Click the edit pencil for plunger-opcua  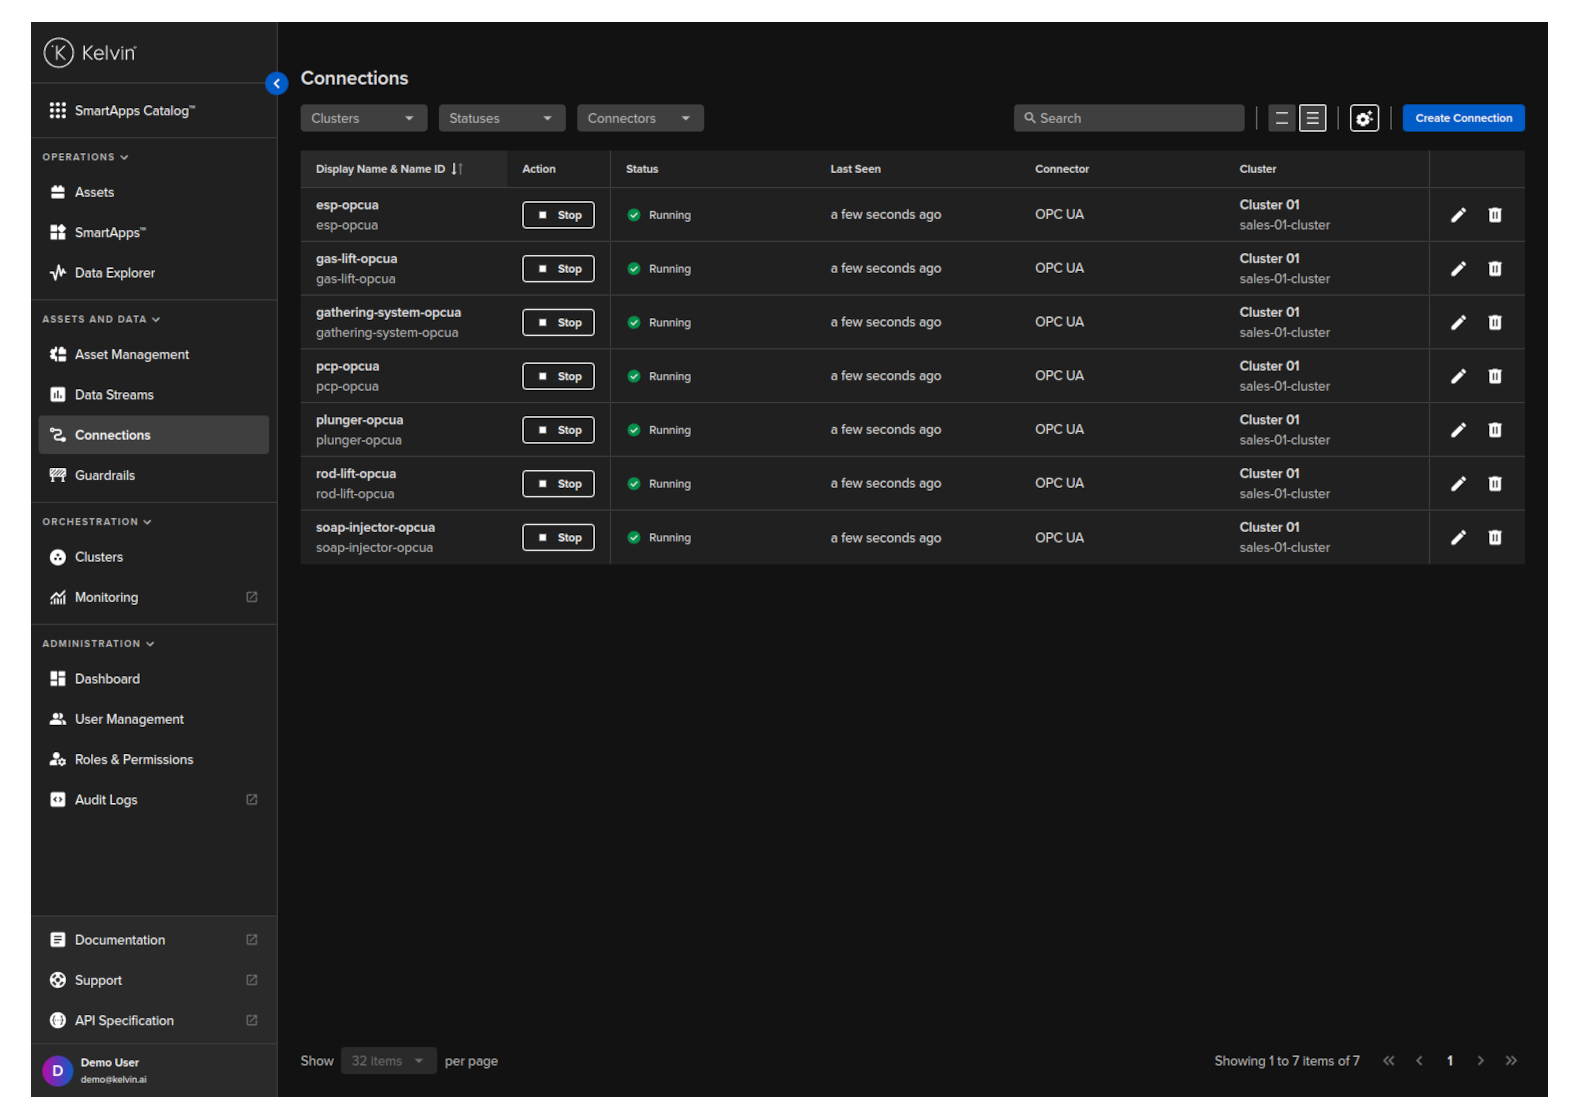(x=1458, y=430)
